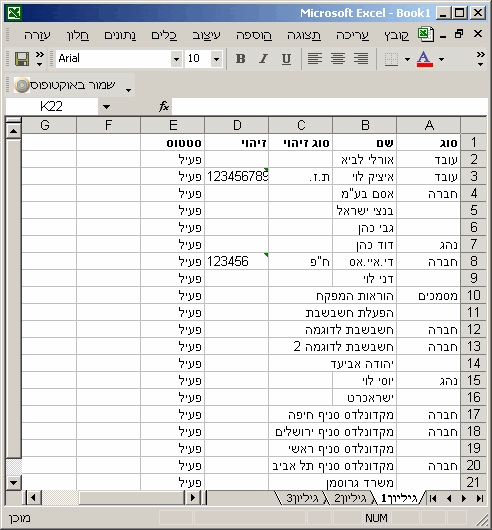
Task: Open the קובץ (File) menu
Action: (396, 35)
